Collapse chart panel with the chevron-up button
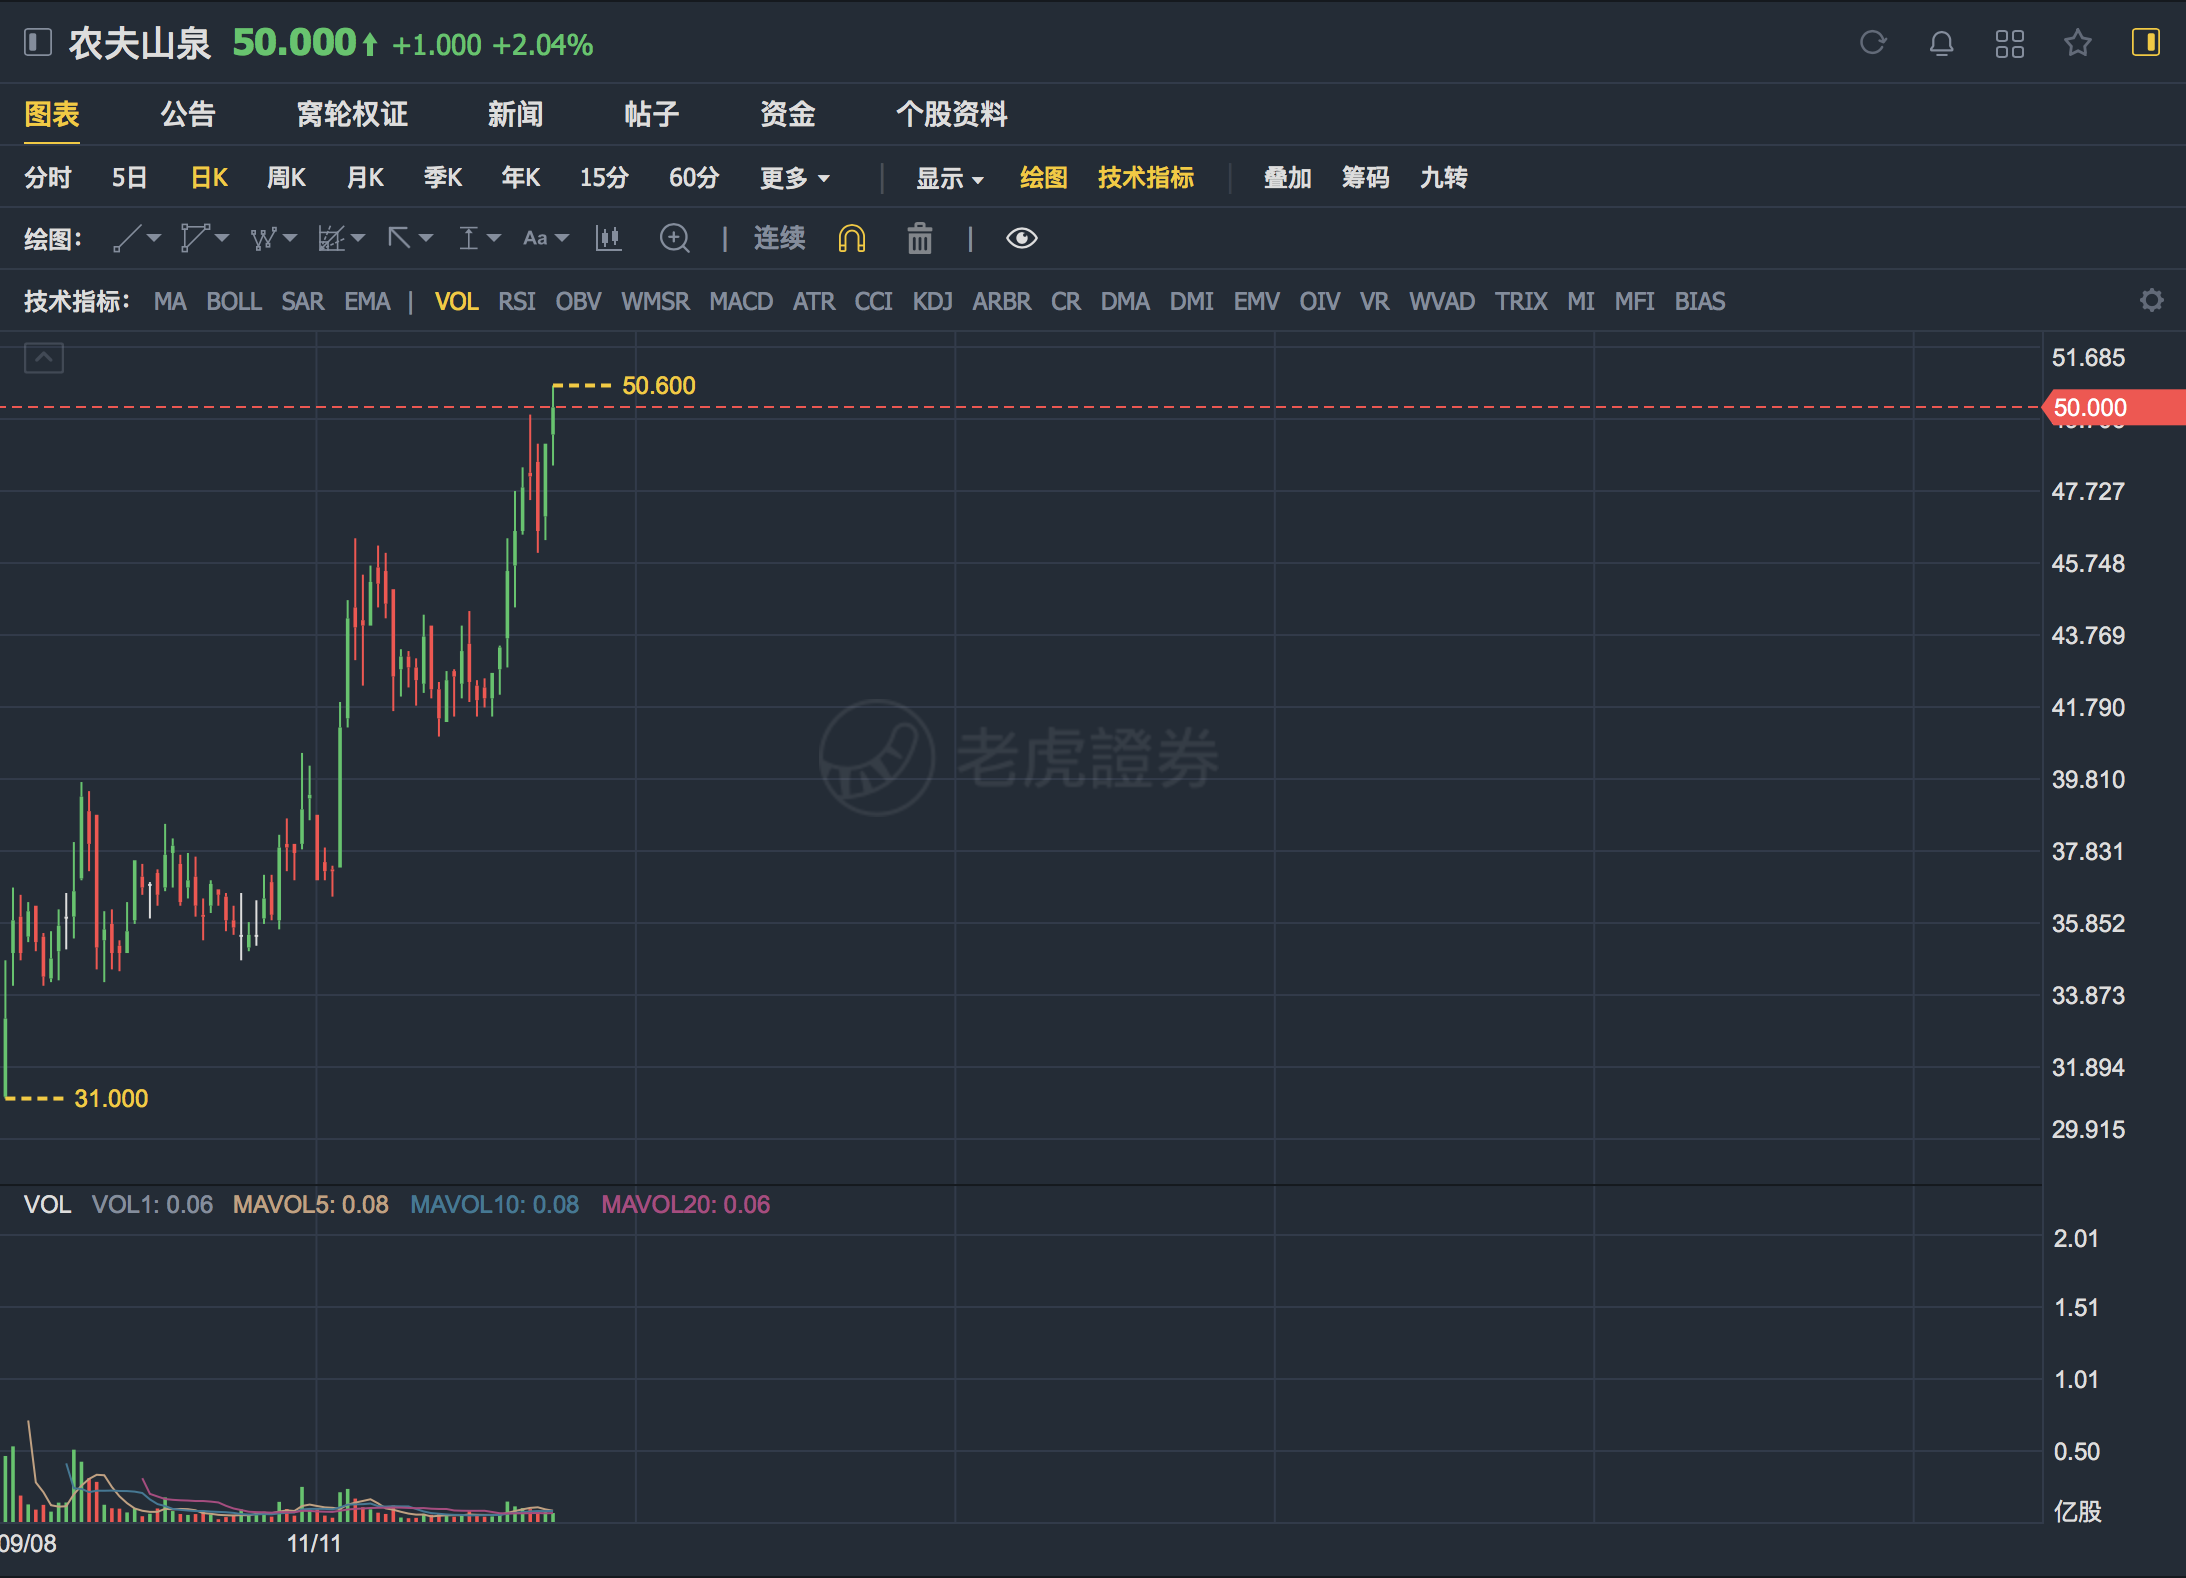This screenshot has width=2186, height=1578. (x=44, y=357)
